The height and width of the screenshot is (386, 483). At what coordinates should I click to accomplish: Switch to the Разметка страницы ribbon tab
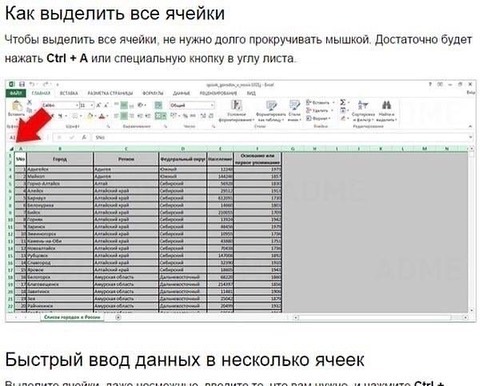[x=110, y=93]
